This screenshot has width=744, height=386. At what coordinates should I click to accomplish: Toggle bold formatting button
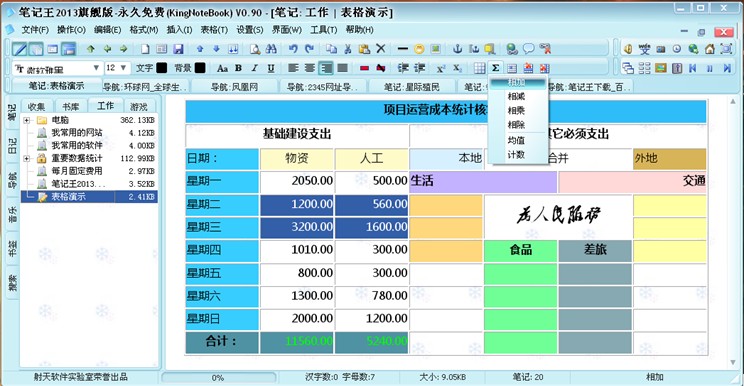[x=238, y=68]
